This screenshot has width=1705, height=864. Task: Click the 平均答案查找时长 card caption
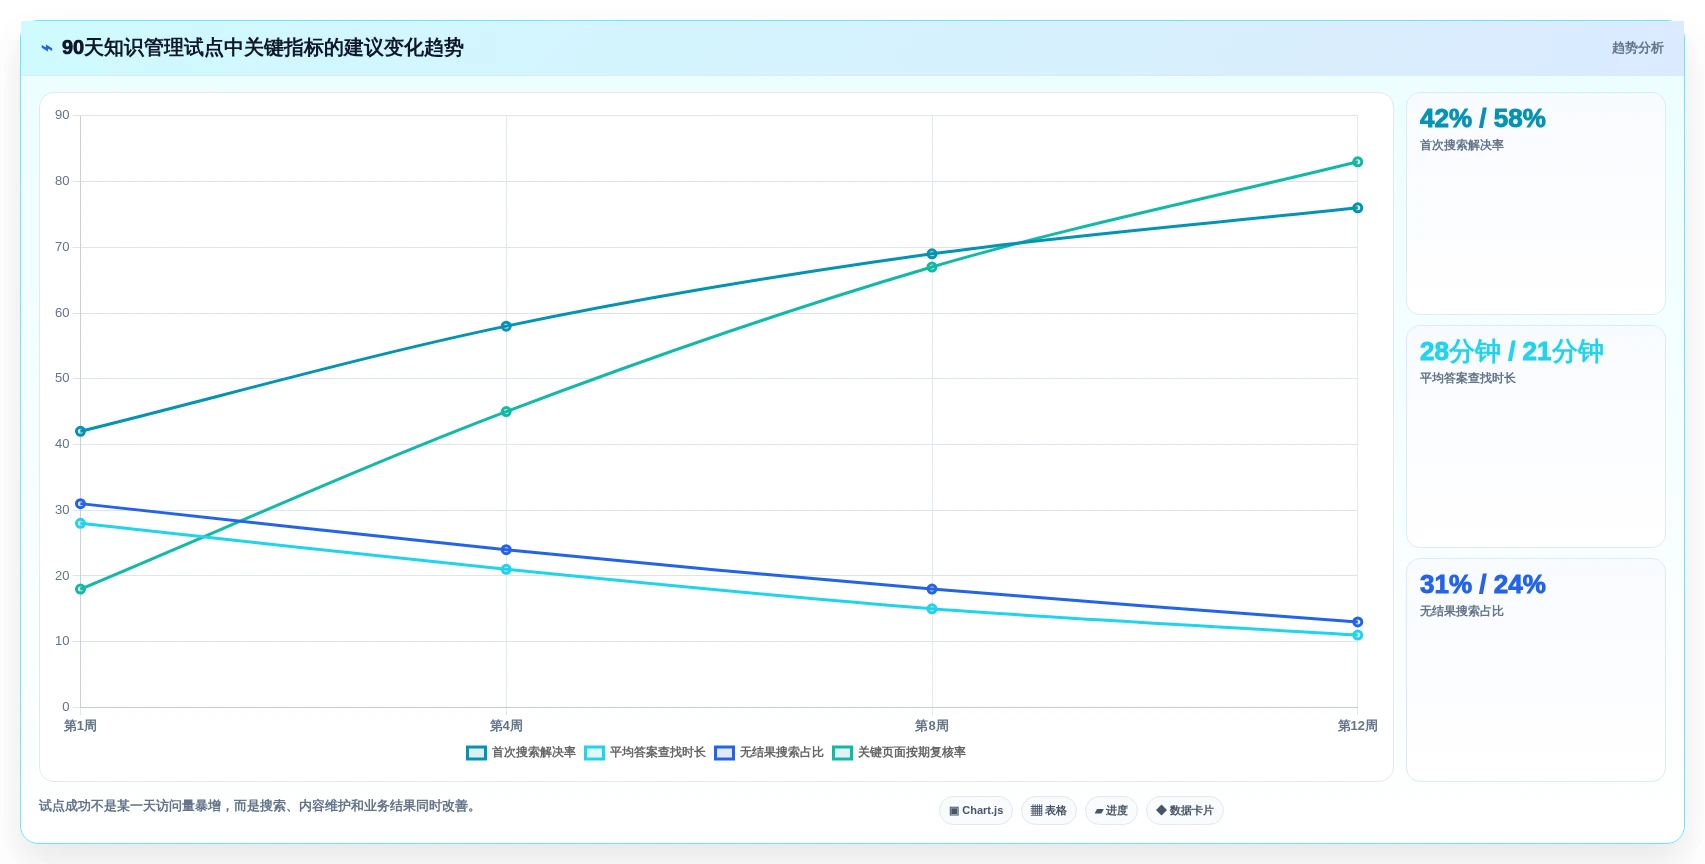1467,378
